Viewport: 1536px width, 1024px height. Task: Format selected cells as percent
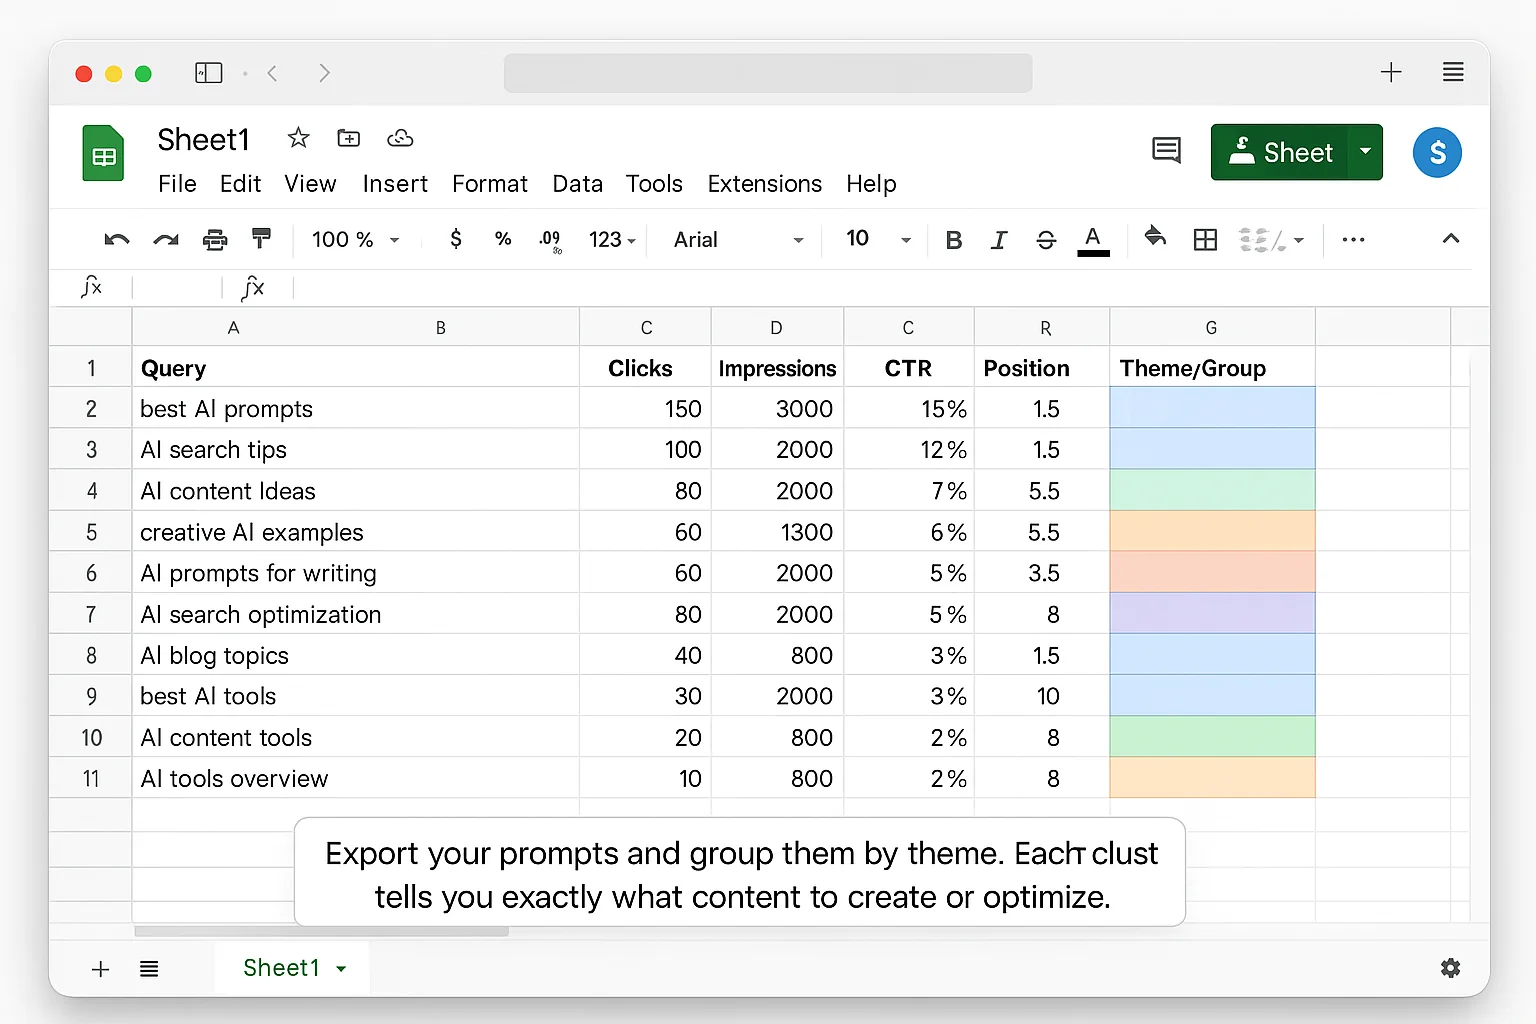pyautogui.click(x=503, y=240)
